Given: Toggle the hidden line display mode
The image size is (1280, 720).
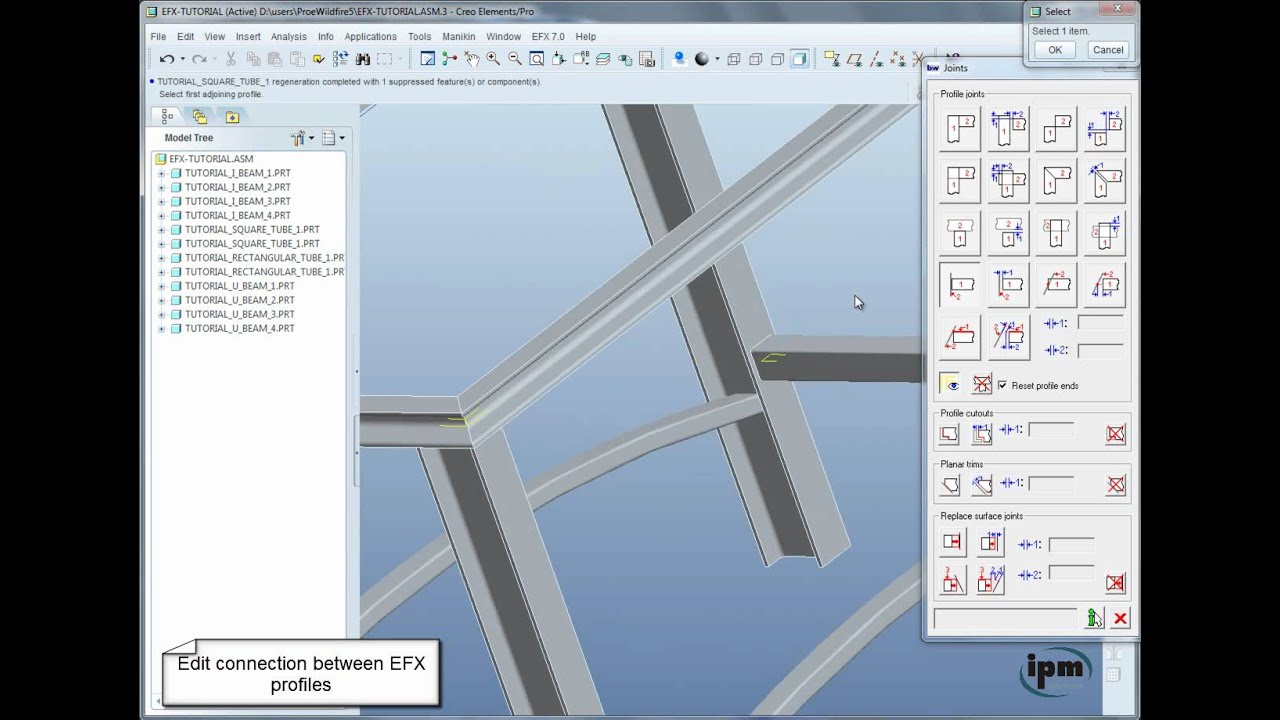Looking at the screenshot, I should pyautogui.click(x=755, y=59).
